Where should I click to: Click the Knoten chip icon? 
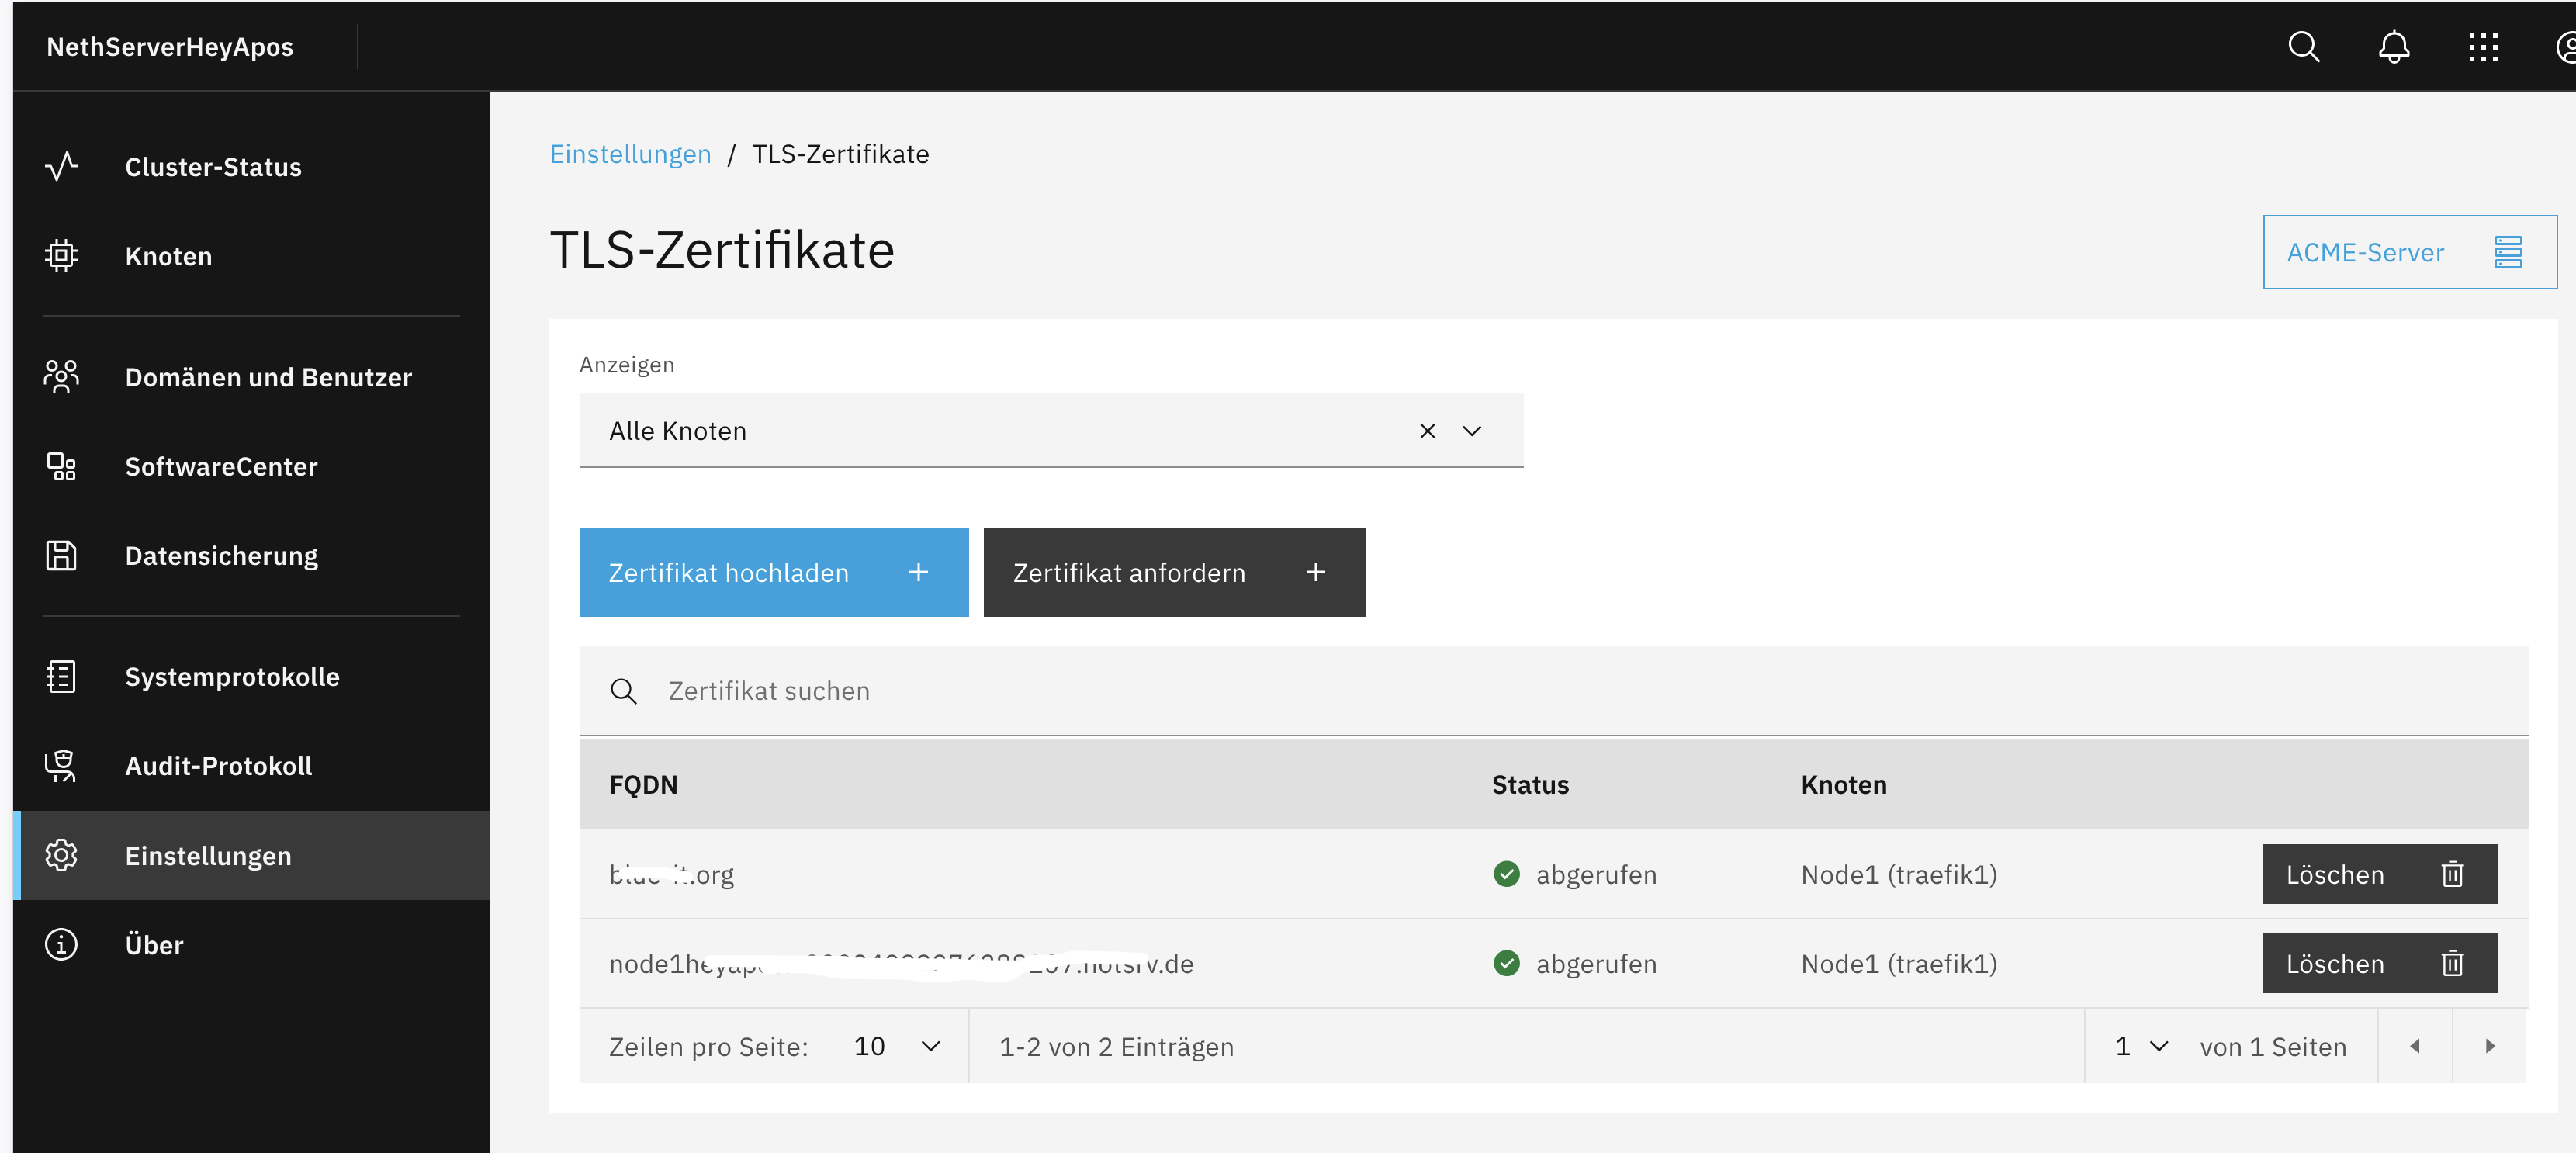tap(61, 256)
